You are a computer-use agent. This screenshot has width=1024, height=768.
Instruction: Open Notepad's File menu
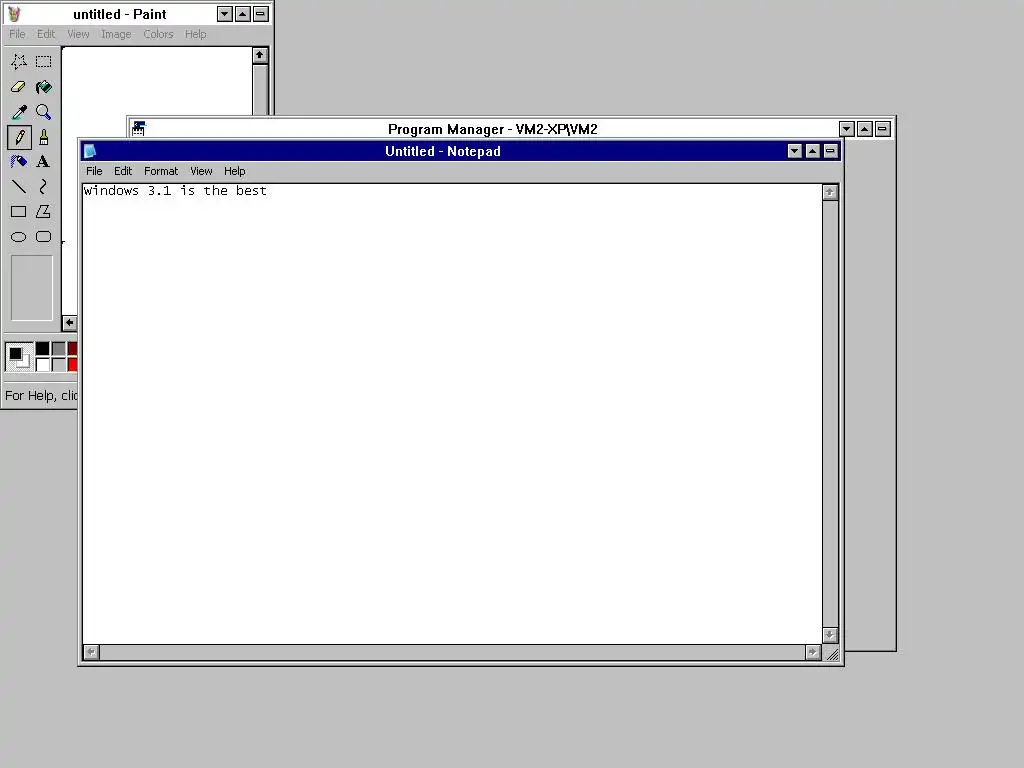94,171
